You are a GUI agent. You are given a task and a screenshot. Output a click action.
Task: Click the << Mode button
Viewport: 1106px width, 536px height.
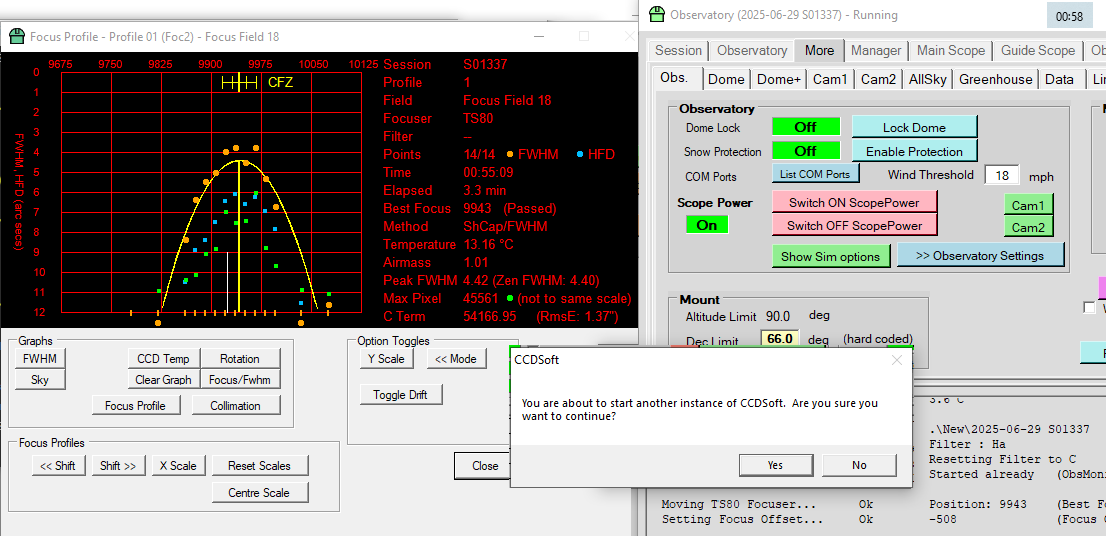(456, 359)
